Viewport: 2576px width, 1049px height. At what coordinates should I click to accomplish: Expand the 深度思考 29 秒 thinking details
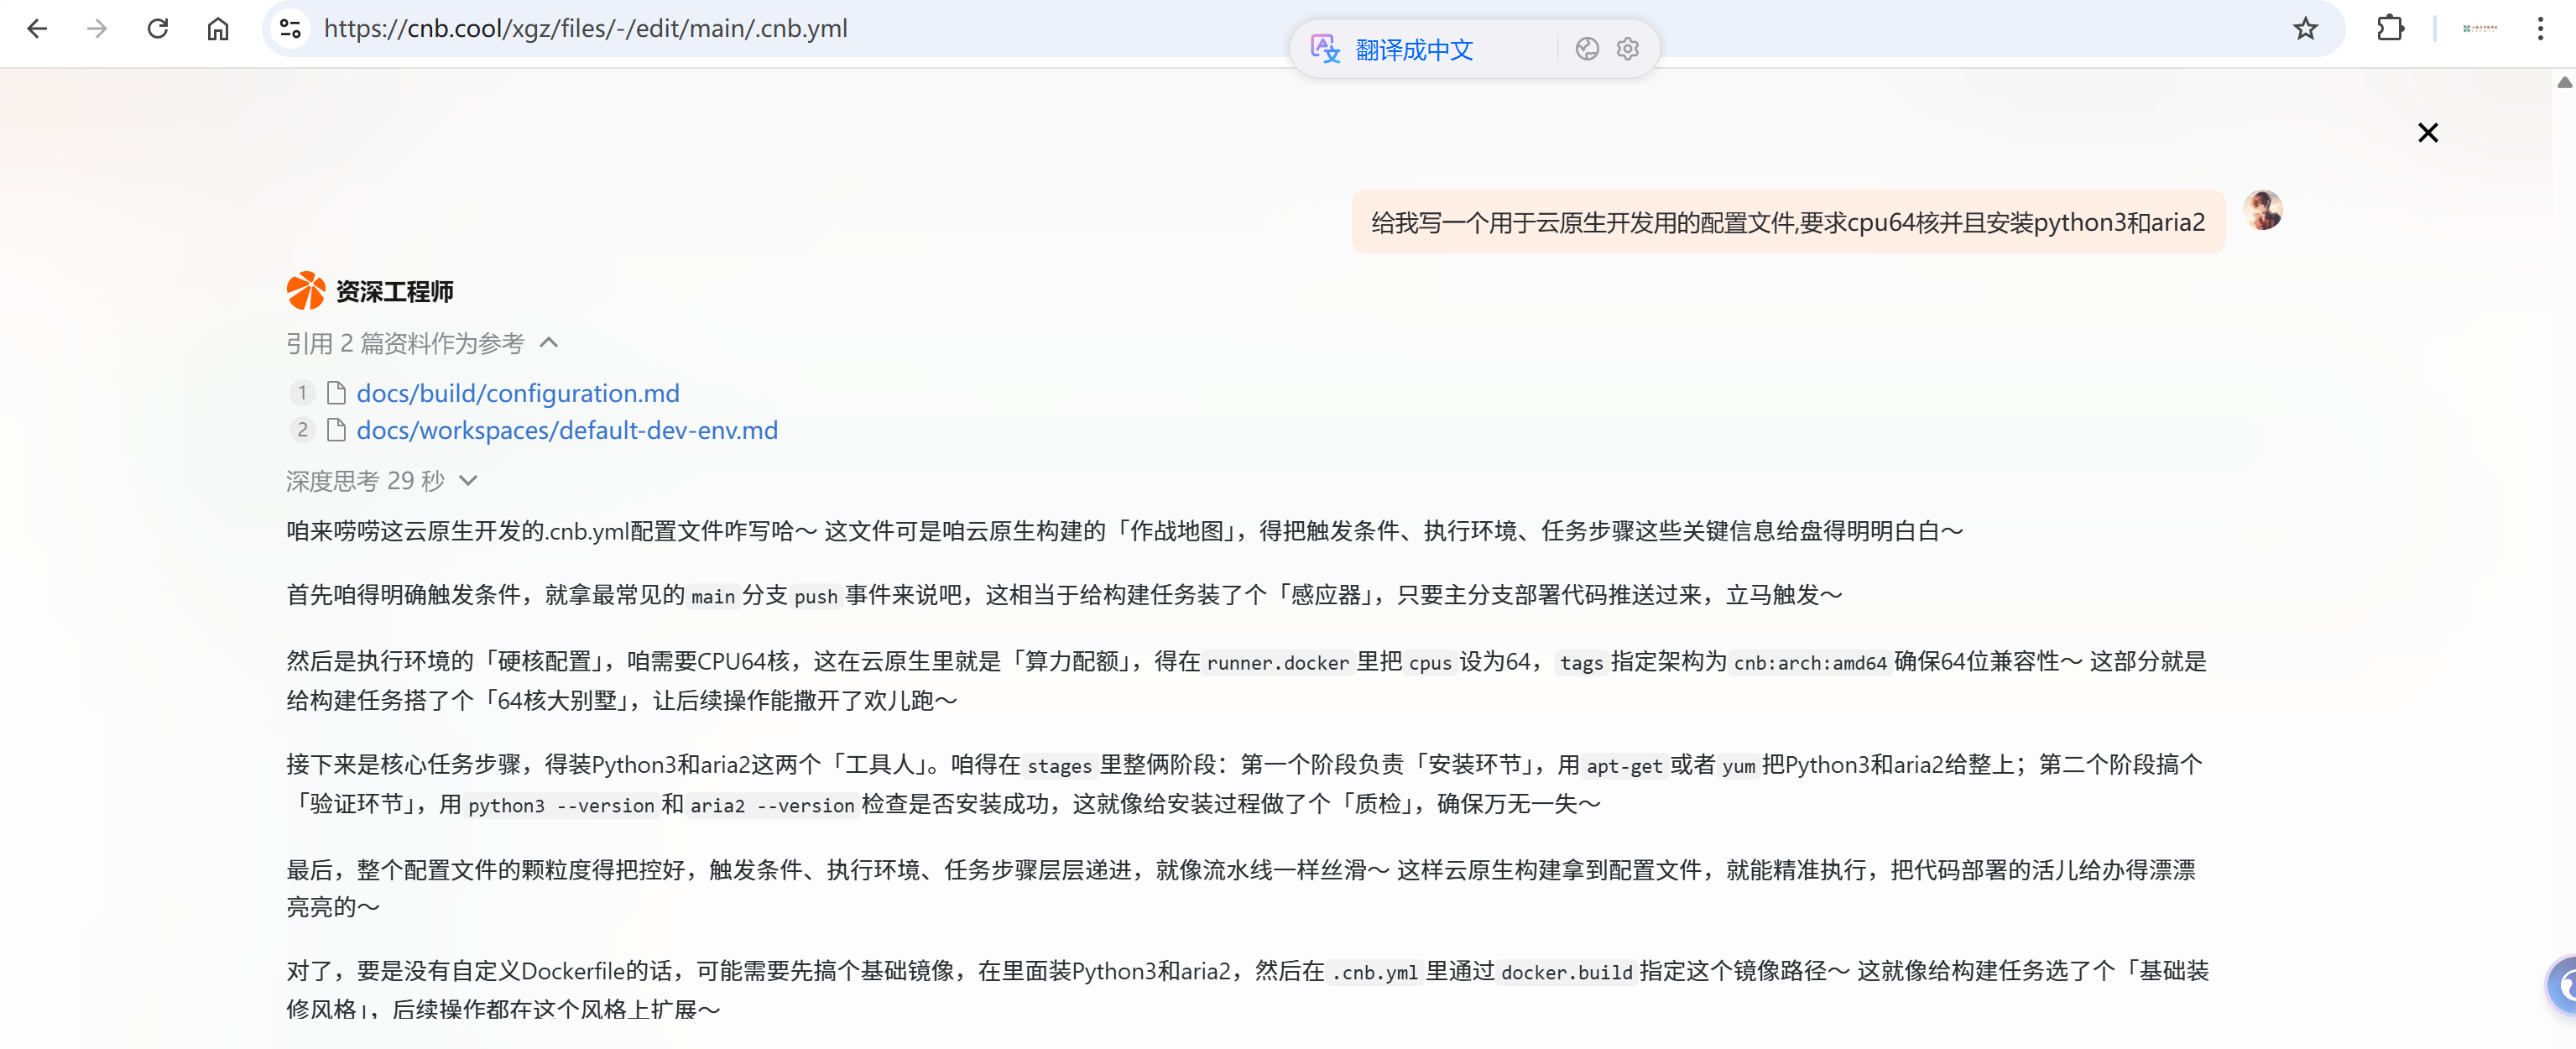[469, 481]
